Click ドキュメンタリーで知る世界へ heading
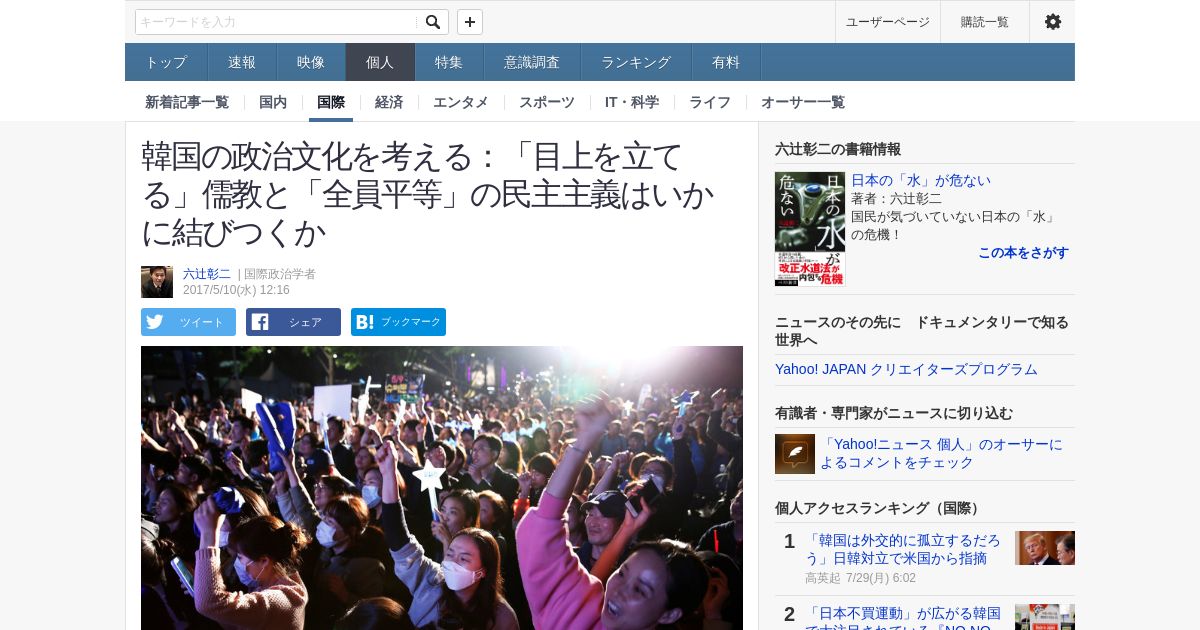 (922, 331)
